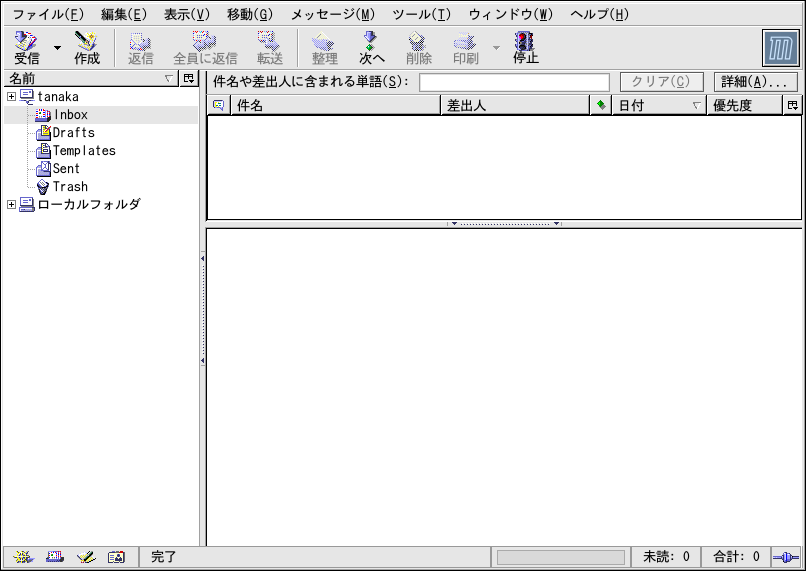
Task: Open the ファイル(F) menu
Action: tap(48, 14)
